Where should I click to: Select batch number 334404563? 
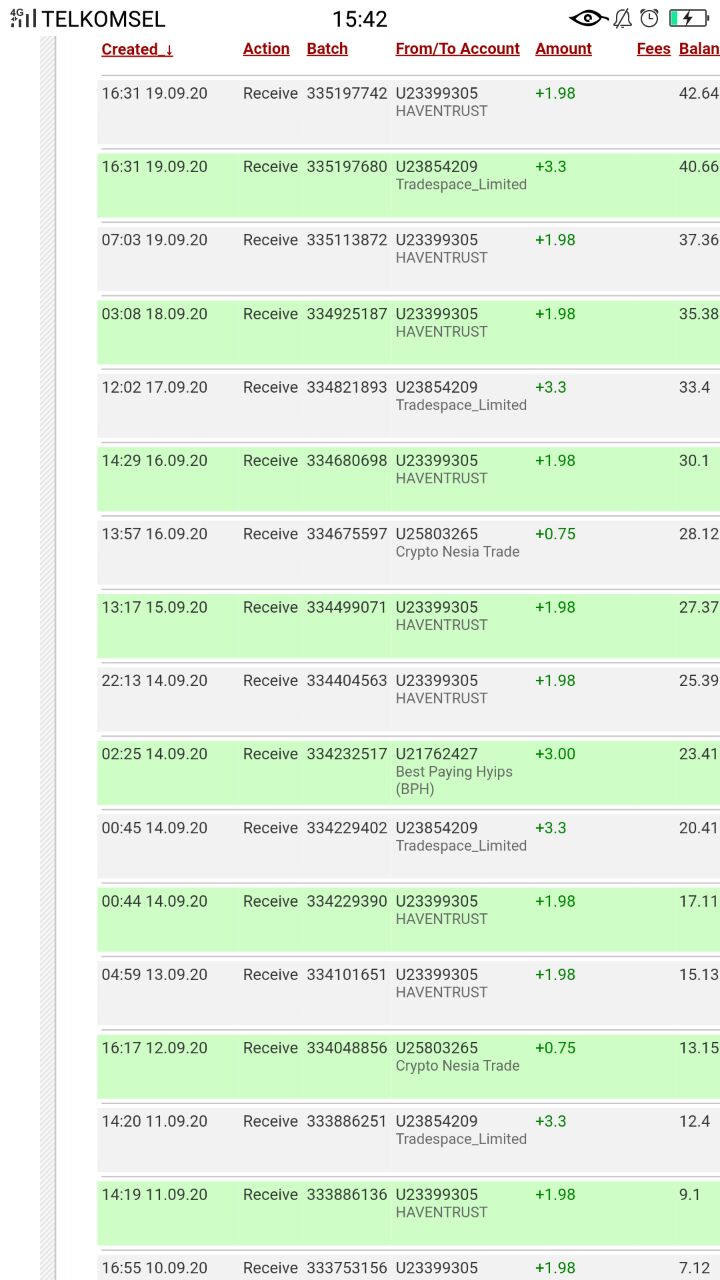(x=347, y=681)
